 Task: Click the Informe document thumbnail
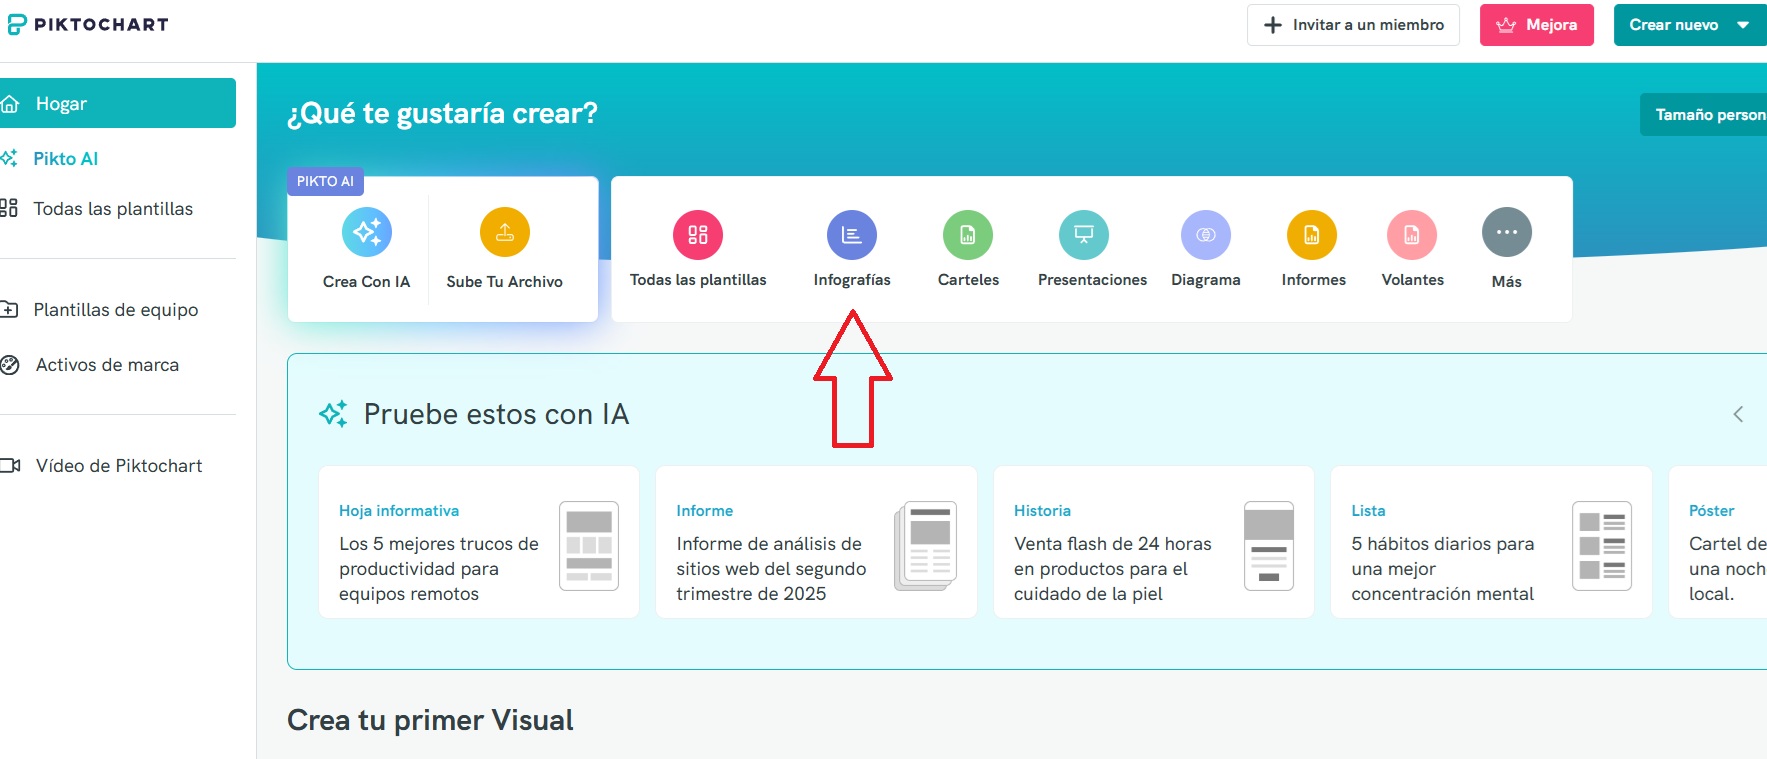pyautogui.click(x=925, y=546)
